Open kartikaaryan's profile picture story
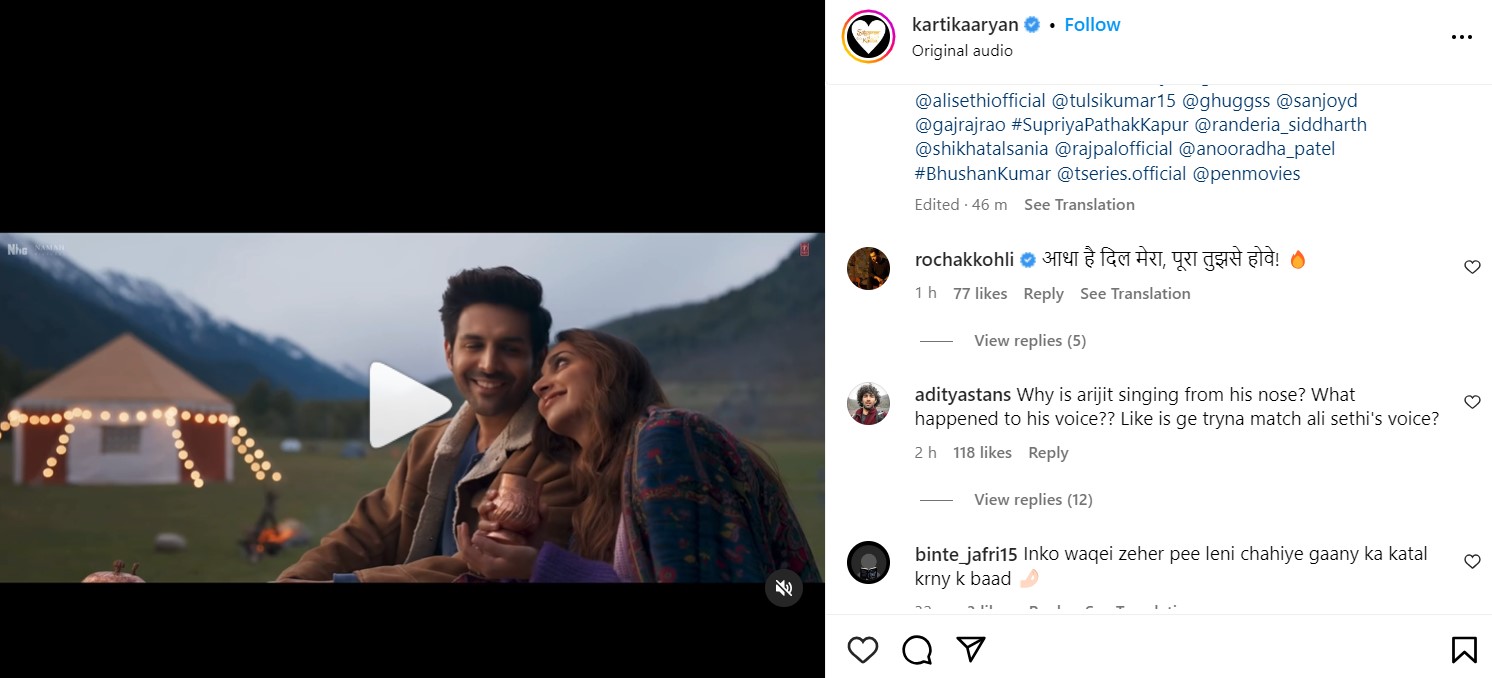The image size is (1492, 678). coord(868,37)
